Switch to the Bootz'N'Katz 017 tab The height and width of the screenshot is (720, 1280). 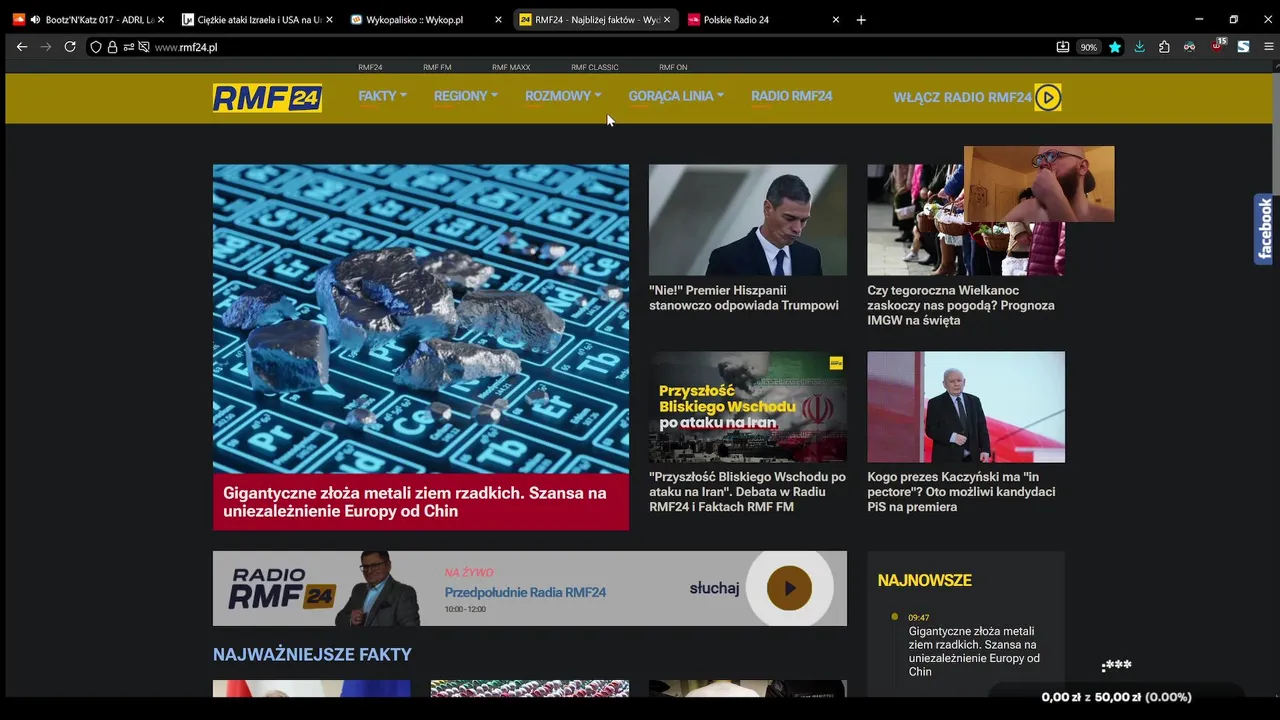(88, 20)
